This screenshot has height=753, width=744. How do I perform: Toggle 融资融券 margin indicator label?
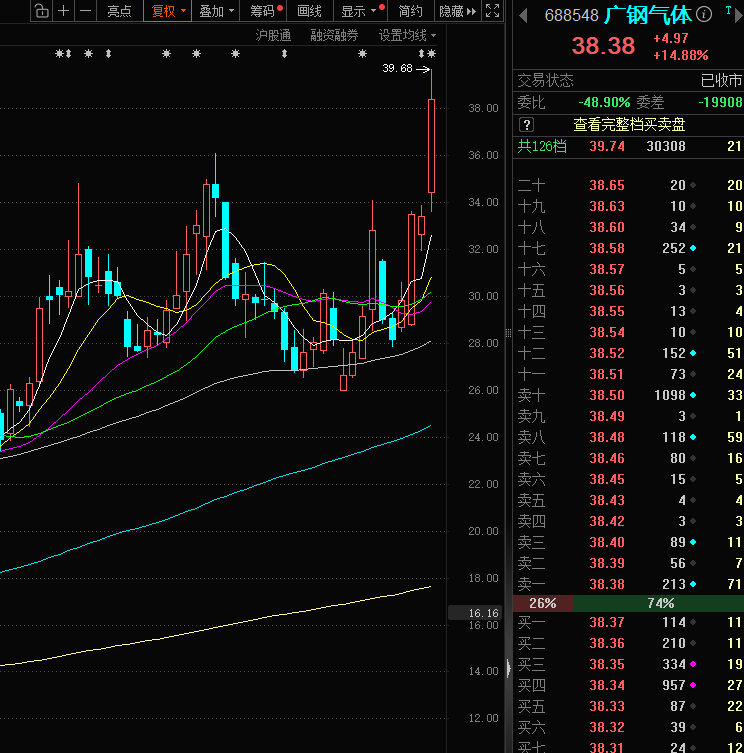[x=334, y=36]
